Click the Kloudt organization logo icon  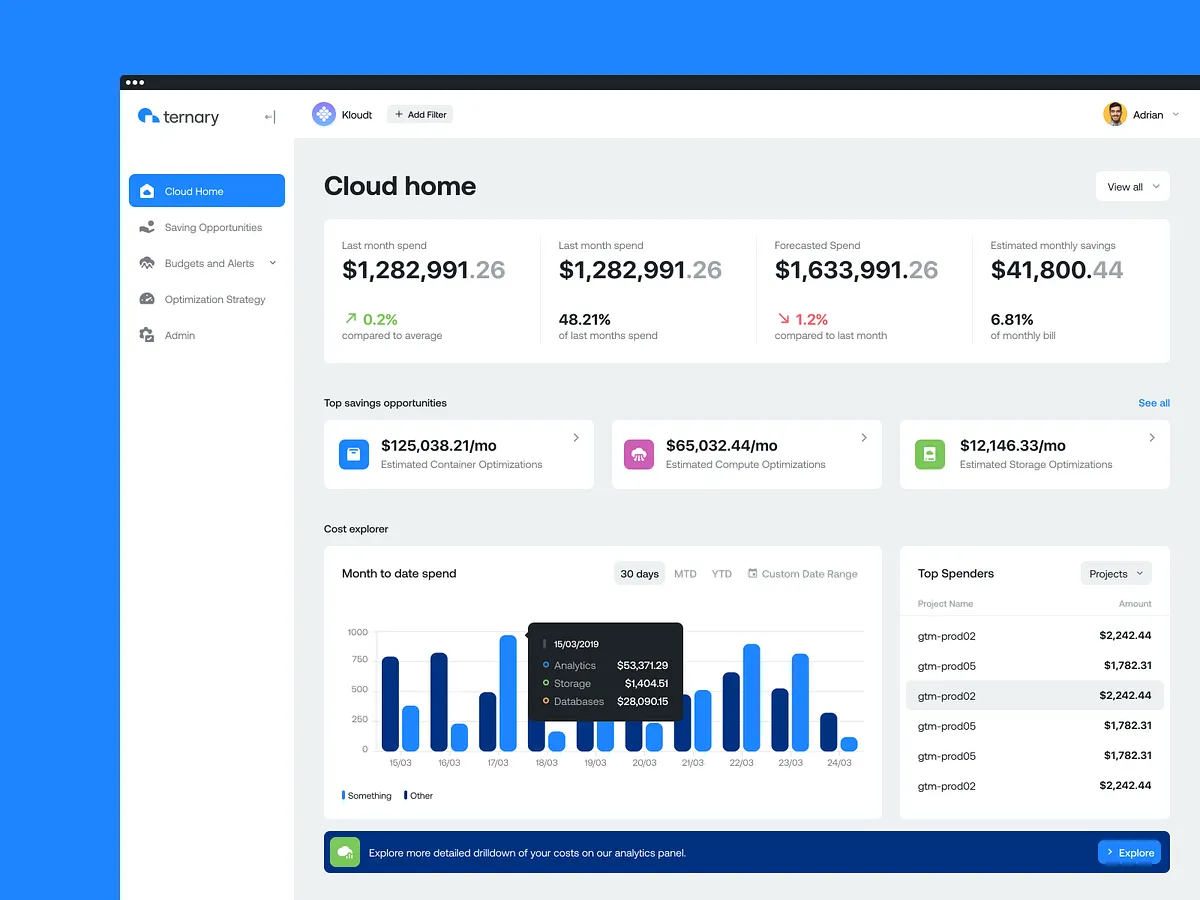coord(324,115)
